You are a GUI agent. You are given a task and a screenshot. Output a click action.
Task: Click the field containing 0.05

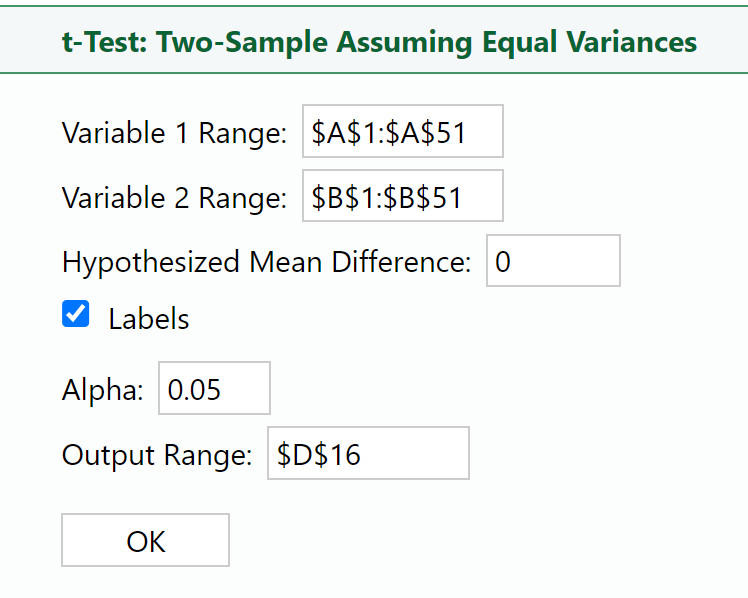coord(214,388)
